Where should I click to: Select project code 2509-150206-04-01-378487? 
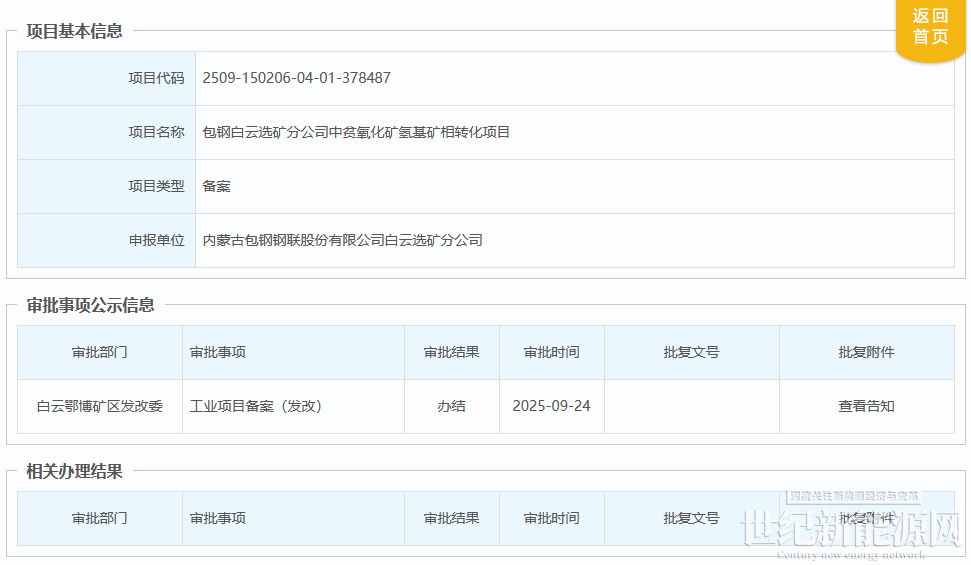[x=296, y=78]
